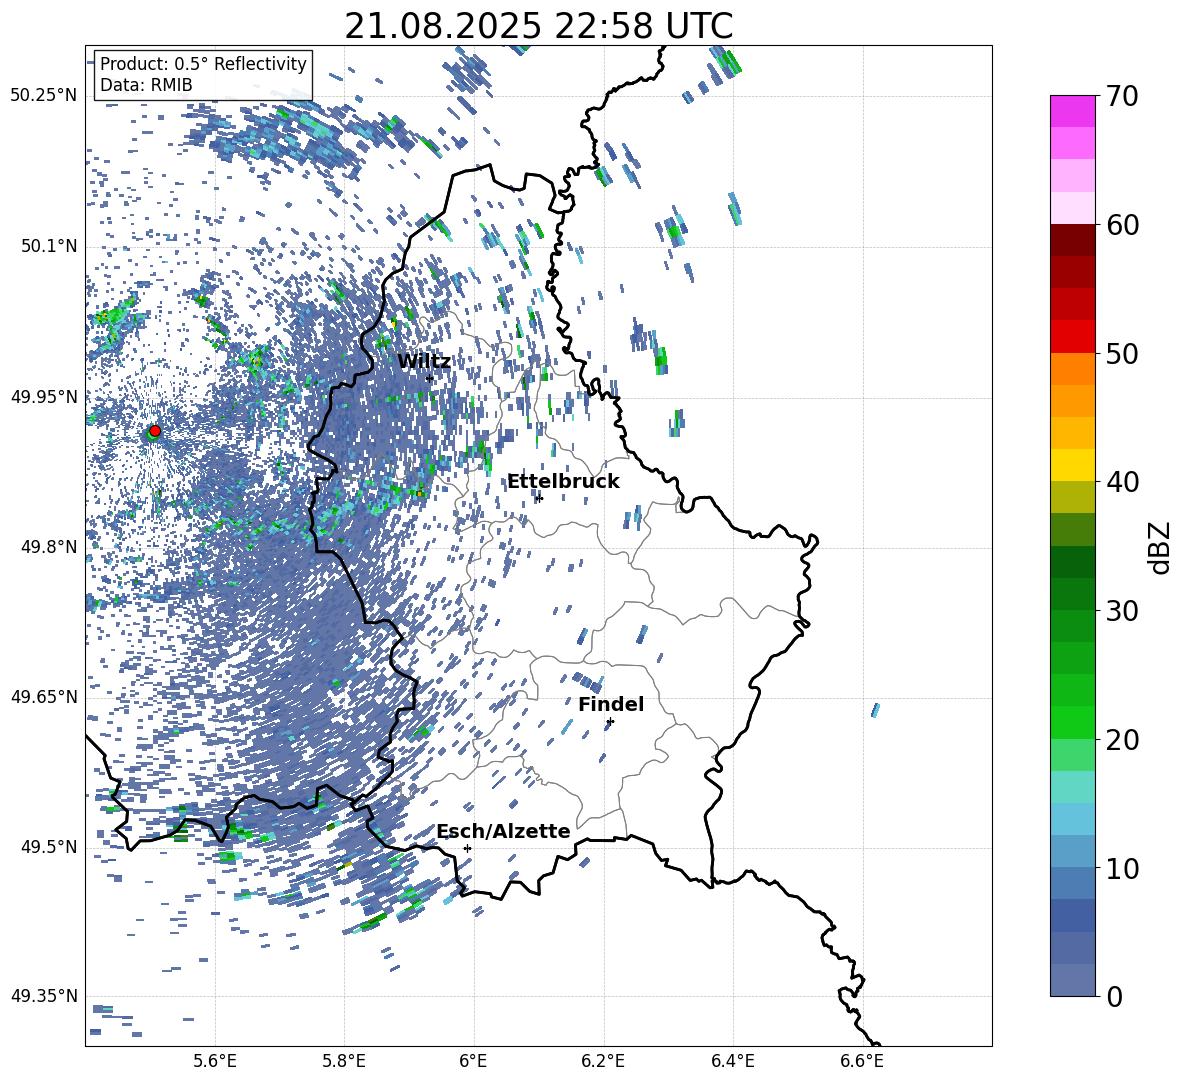Click the cross marker below Ettelbruck

pos(538,498)
